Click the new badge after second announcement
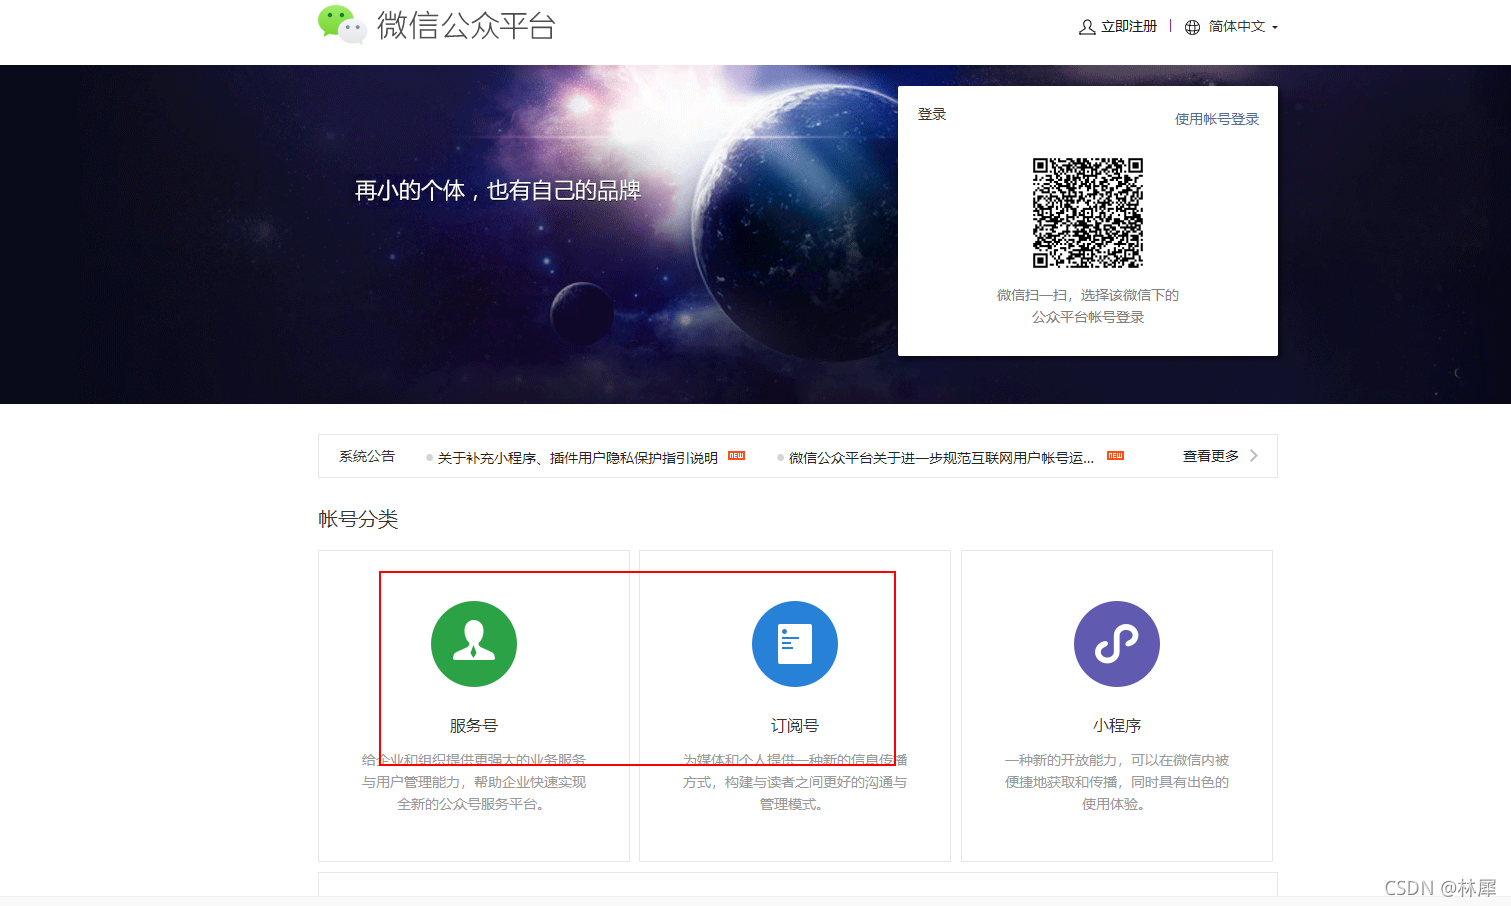Viewport: 1511px width, 906px height. (1115, 456)
